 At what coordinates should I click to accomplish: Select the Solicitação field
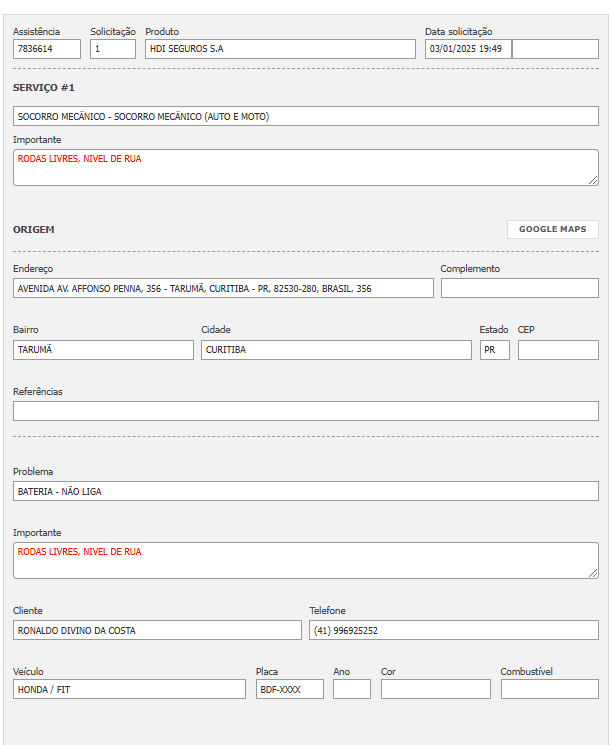pos(112,49)
